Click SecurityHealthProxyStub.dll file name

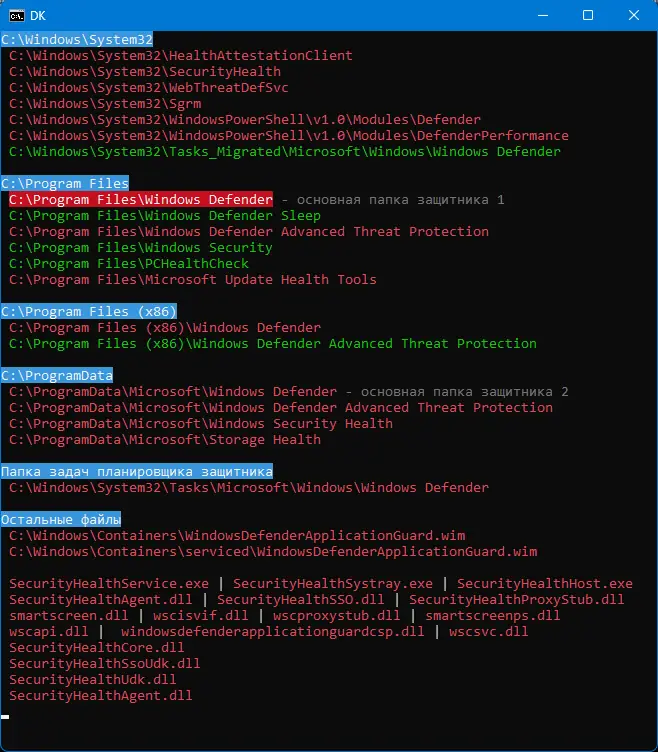[517, 599]
